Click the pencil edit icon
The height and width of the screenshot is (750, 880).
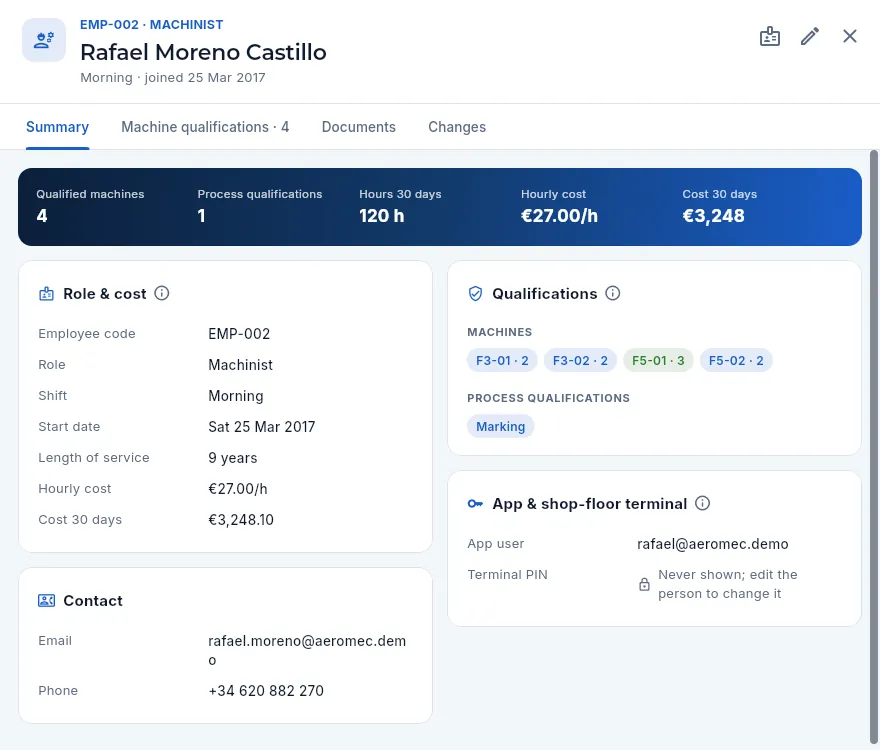(809, 36)
